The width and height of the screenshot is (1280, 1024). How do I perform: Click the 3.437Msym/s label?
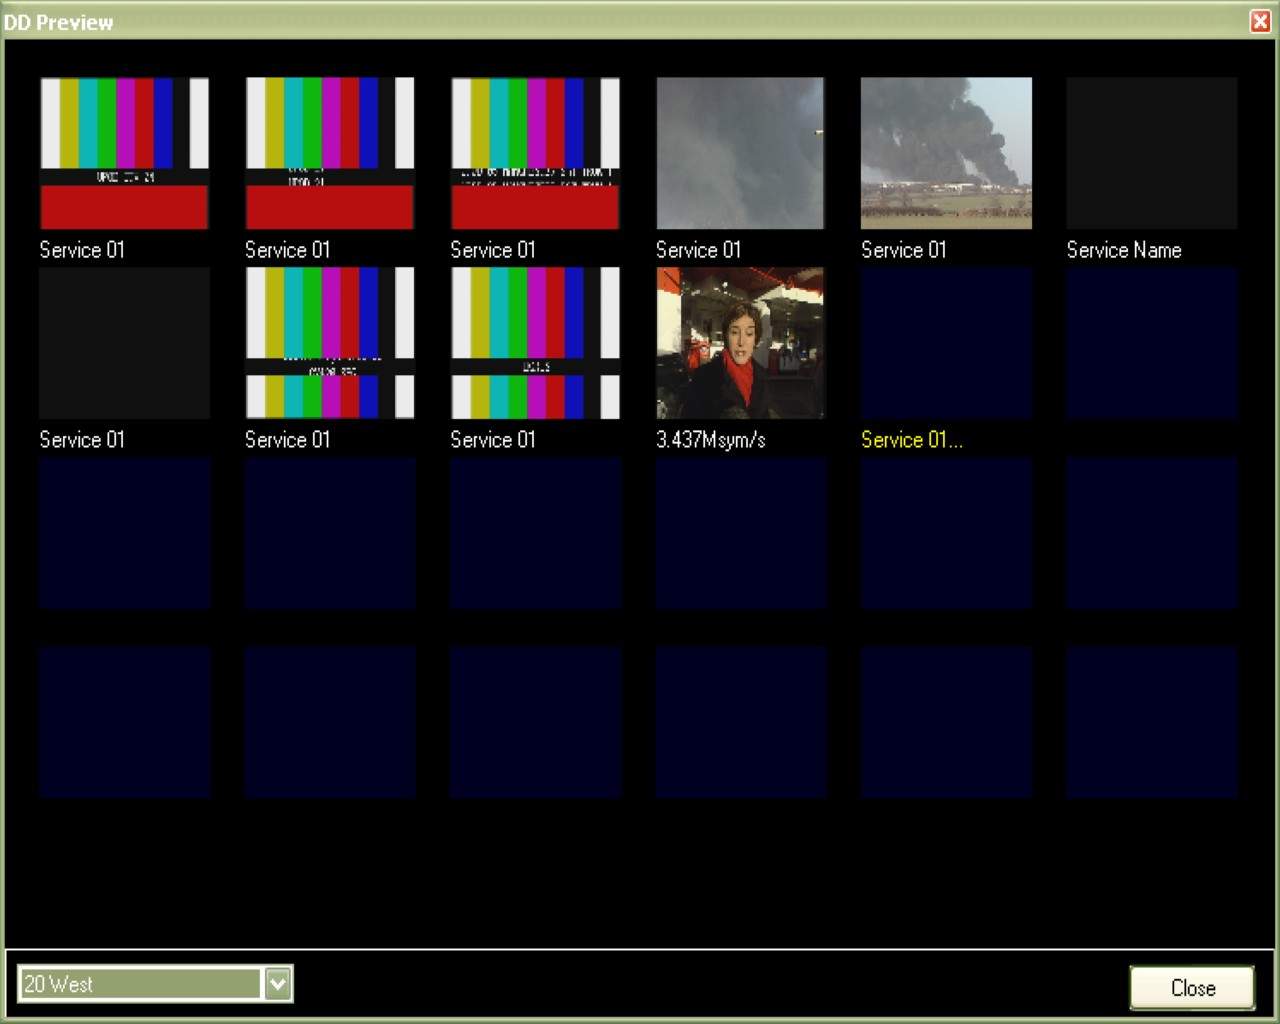pos(710,440)
